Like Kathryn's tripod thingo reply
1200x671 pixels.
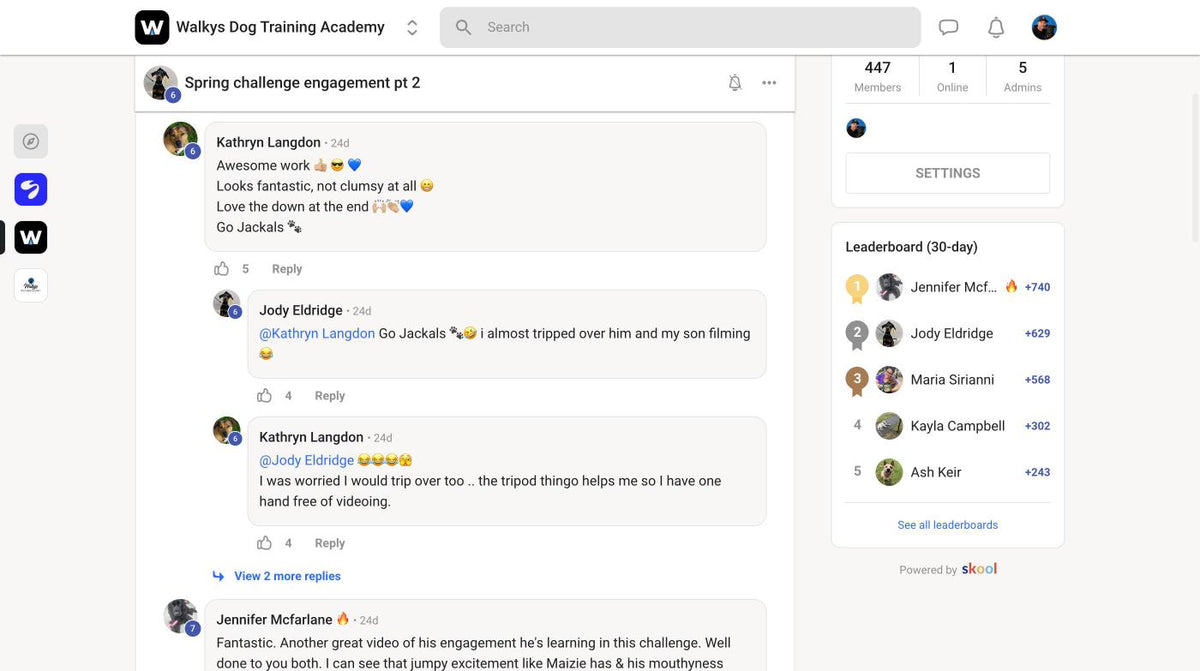click(x=265, y=543)
